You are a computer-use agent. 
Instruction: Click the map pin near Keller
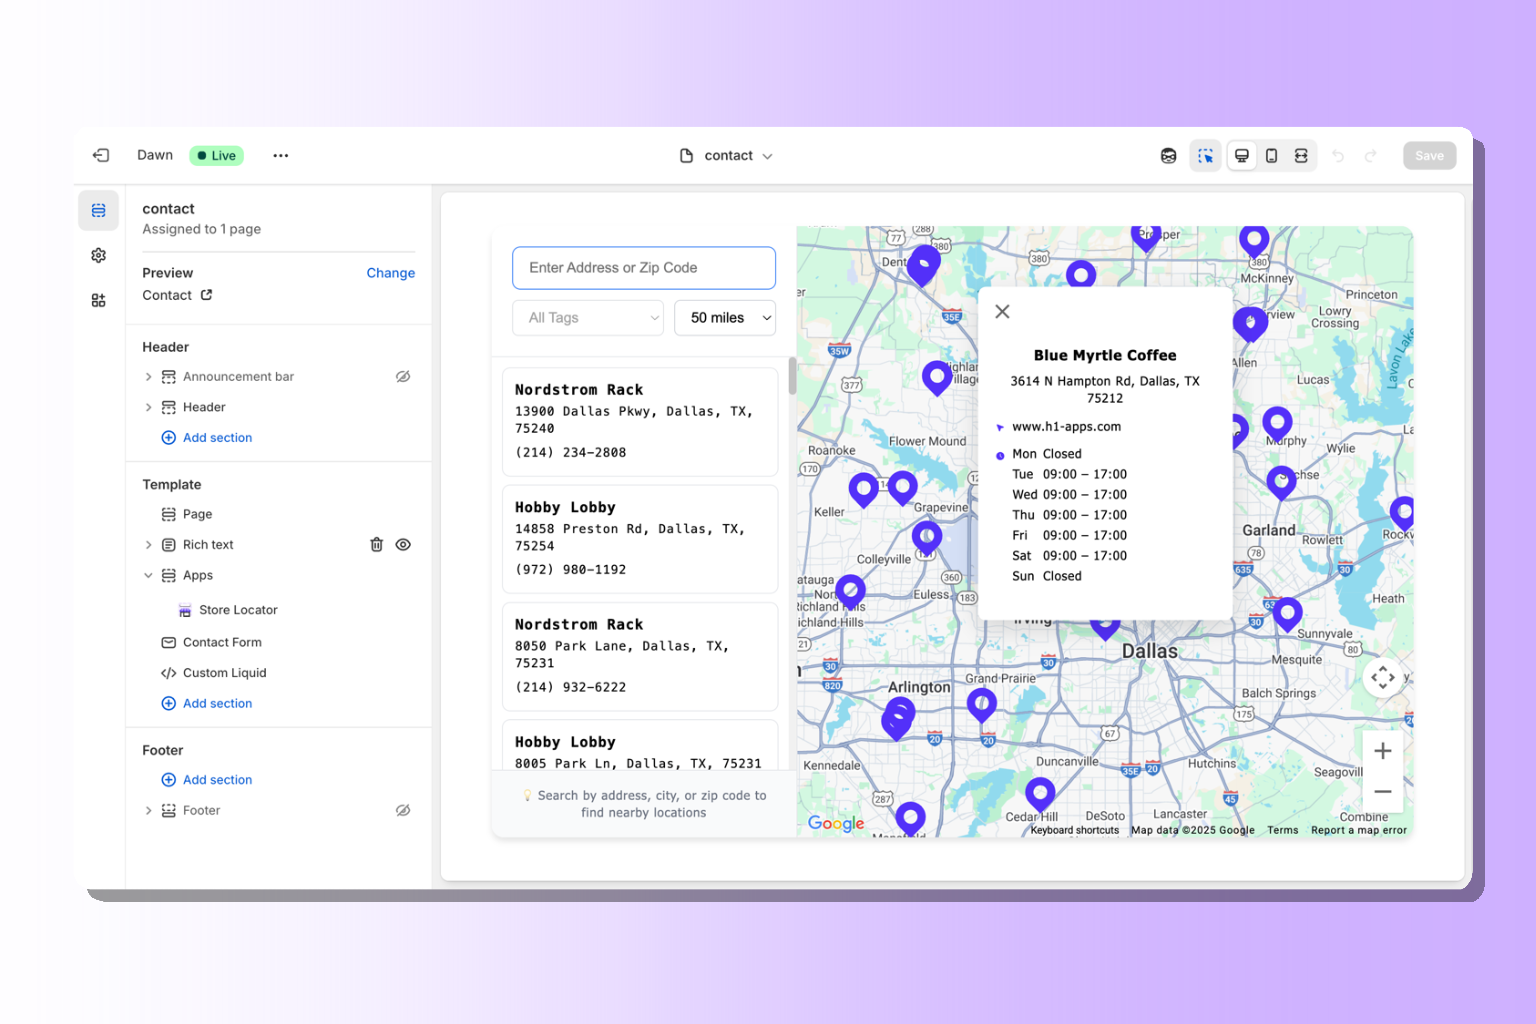click(x=863, y=490)
